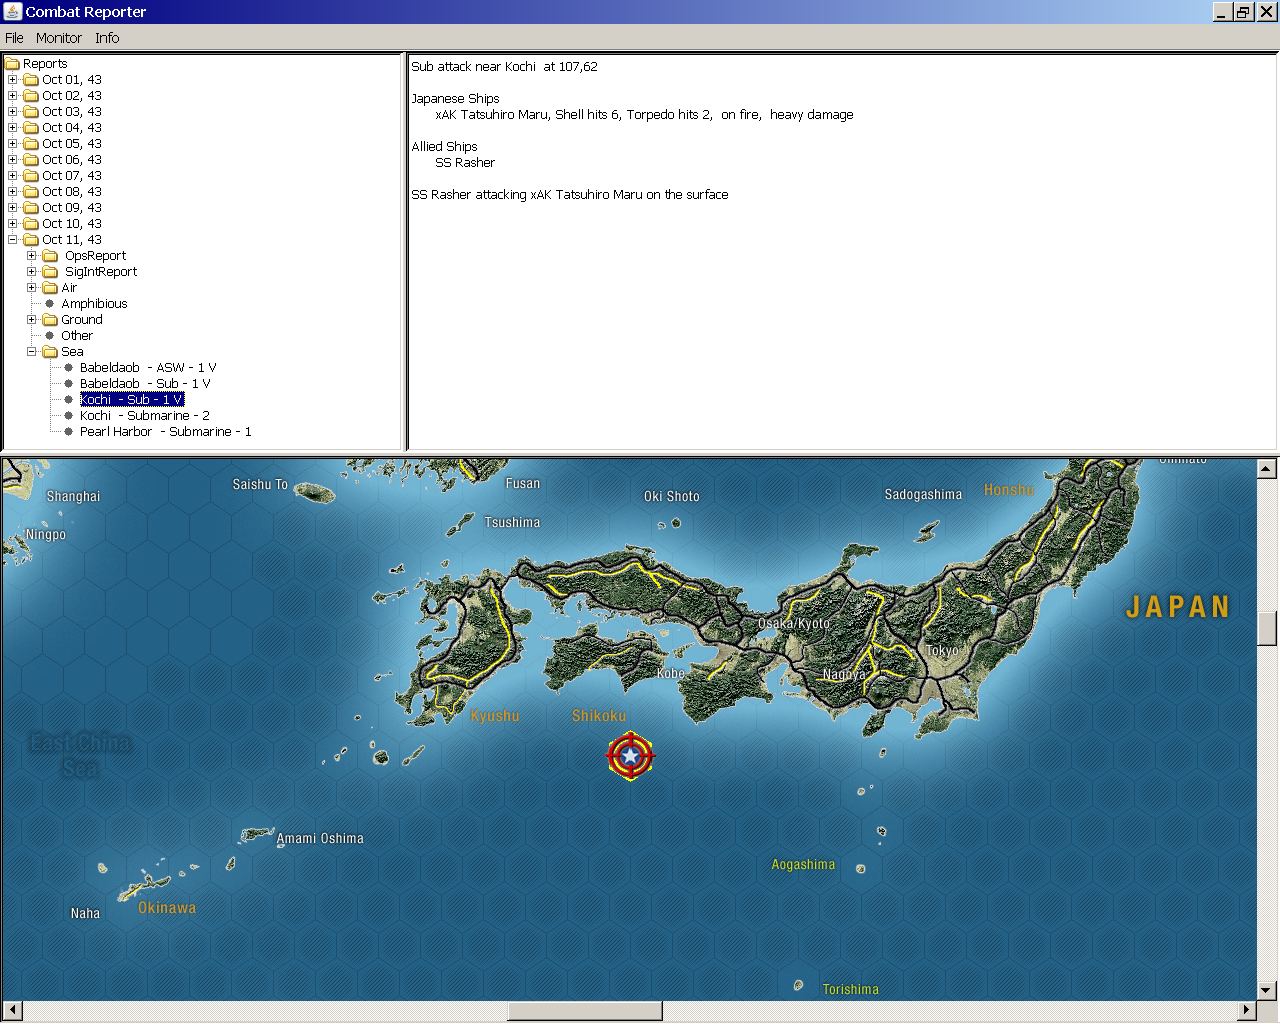Expand the OpsReport node
Viewport: 1280px width, 1024px height.
click(x=31, y=256)
